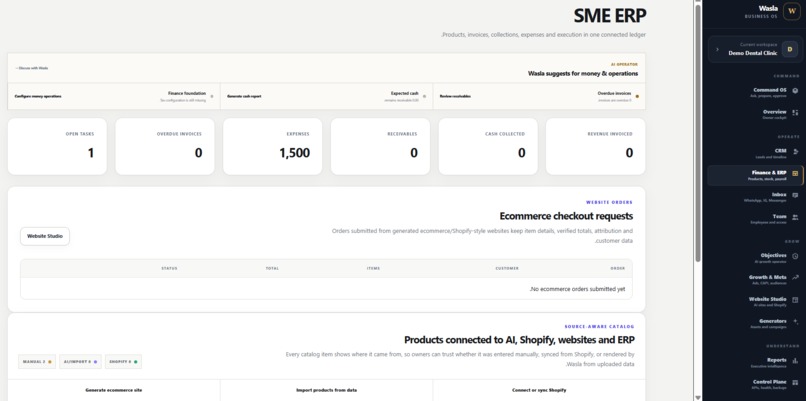Click the Wasla W logo
The width and height of the screenshot is (806, 401).
click(x=792, y=11)
